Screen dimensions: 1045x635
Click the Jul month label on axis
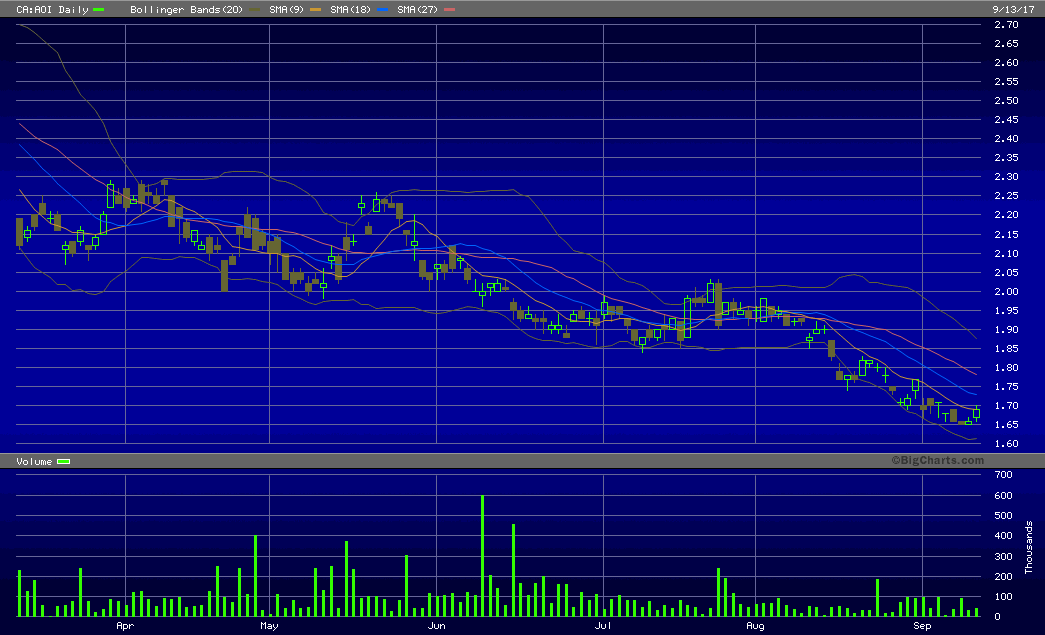[x=603, y=626]
